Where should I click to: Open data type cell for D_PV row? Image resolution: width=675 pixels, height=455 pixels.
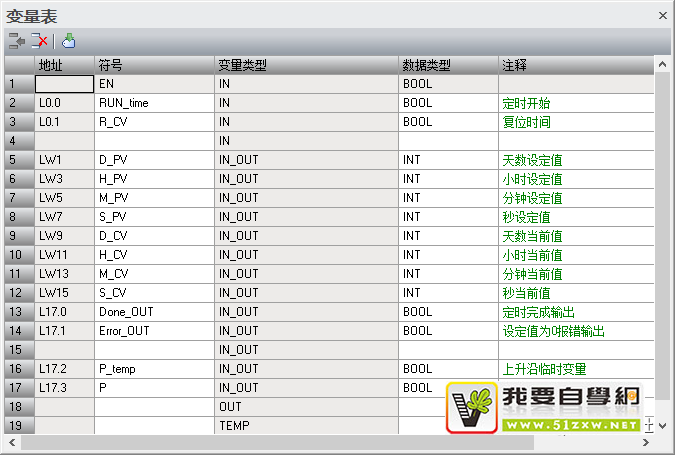click(x=448, y=160)
